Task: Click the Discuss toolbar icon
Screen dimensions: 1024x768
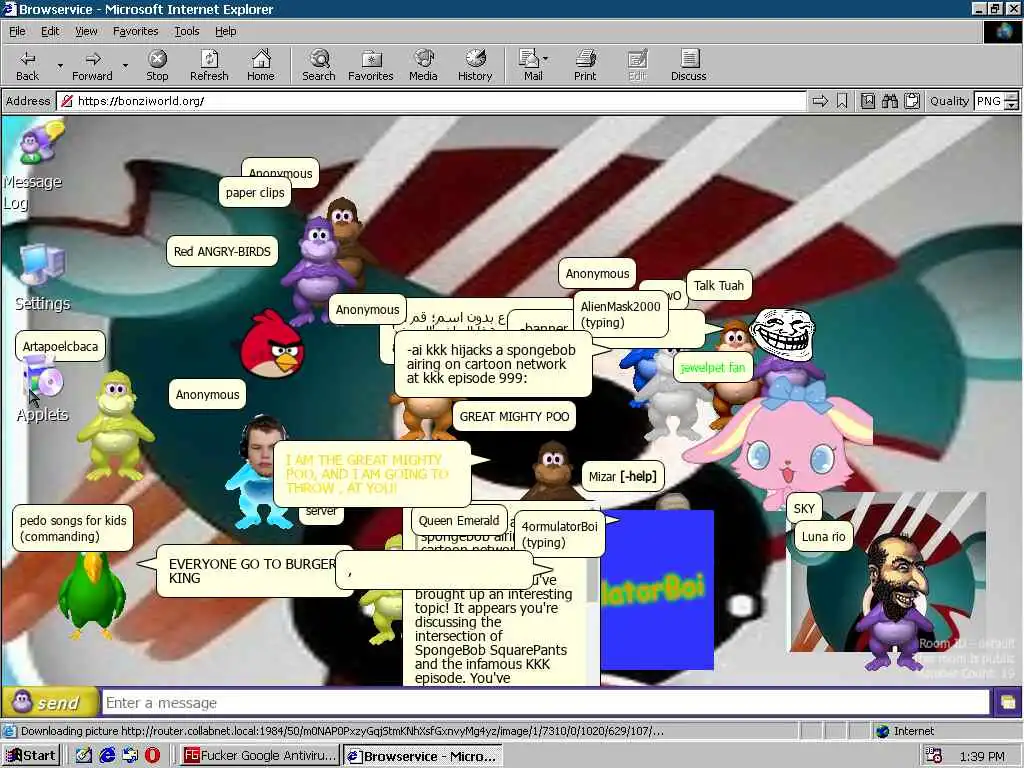Action: point(688,65)
